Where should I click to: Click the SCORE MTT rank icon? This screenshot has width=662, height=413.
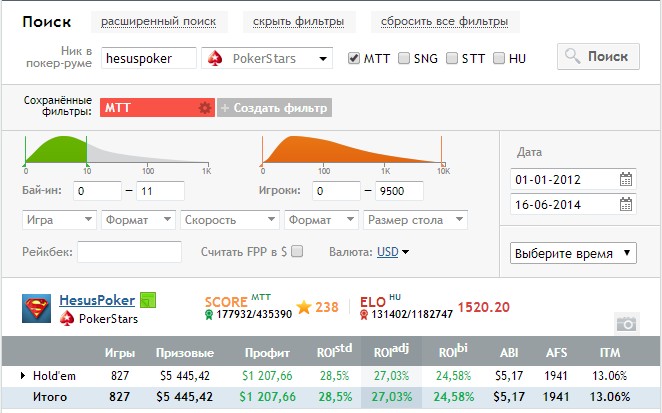click(x=211, y=314)
